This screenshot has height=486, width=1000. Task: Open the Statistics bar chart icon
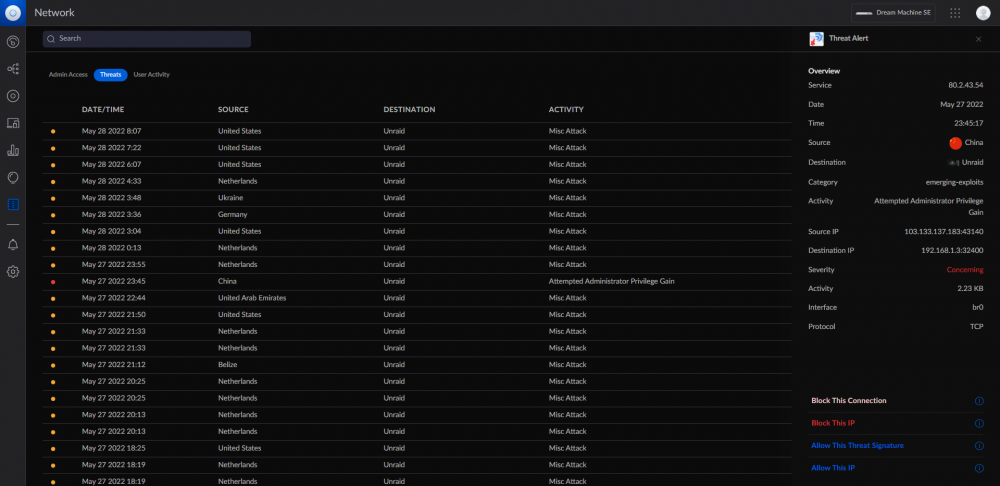click(13, 151)
